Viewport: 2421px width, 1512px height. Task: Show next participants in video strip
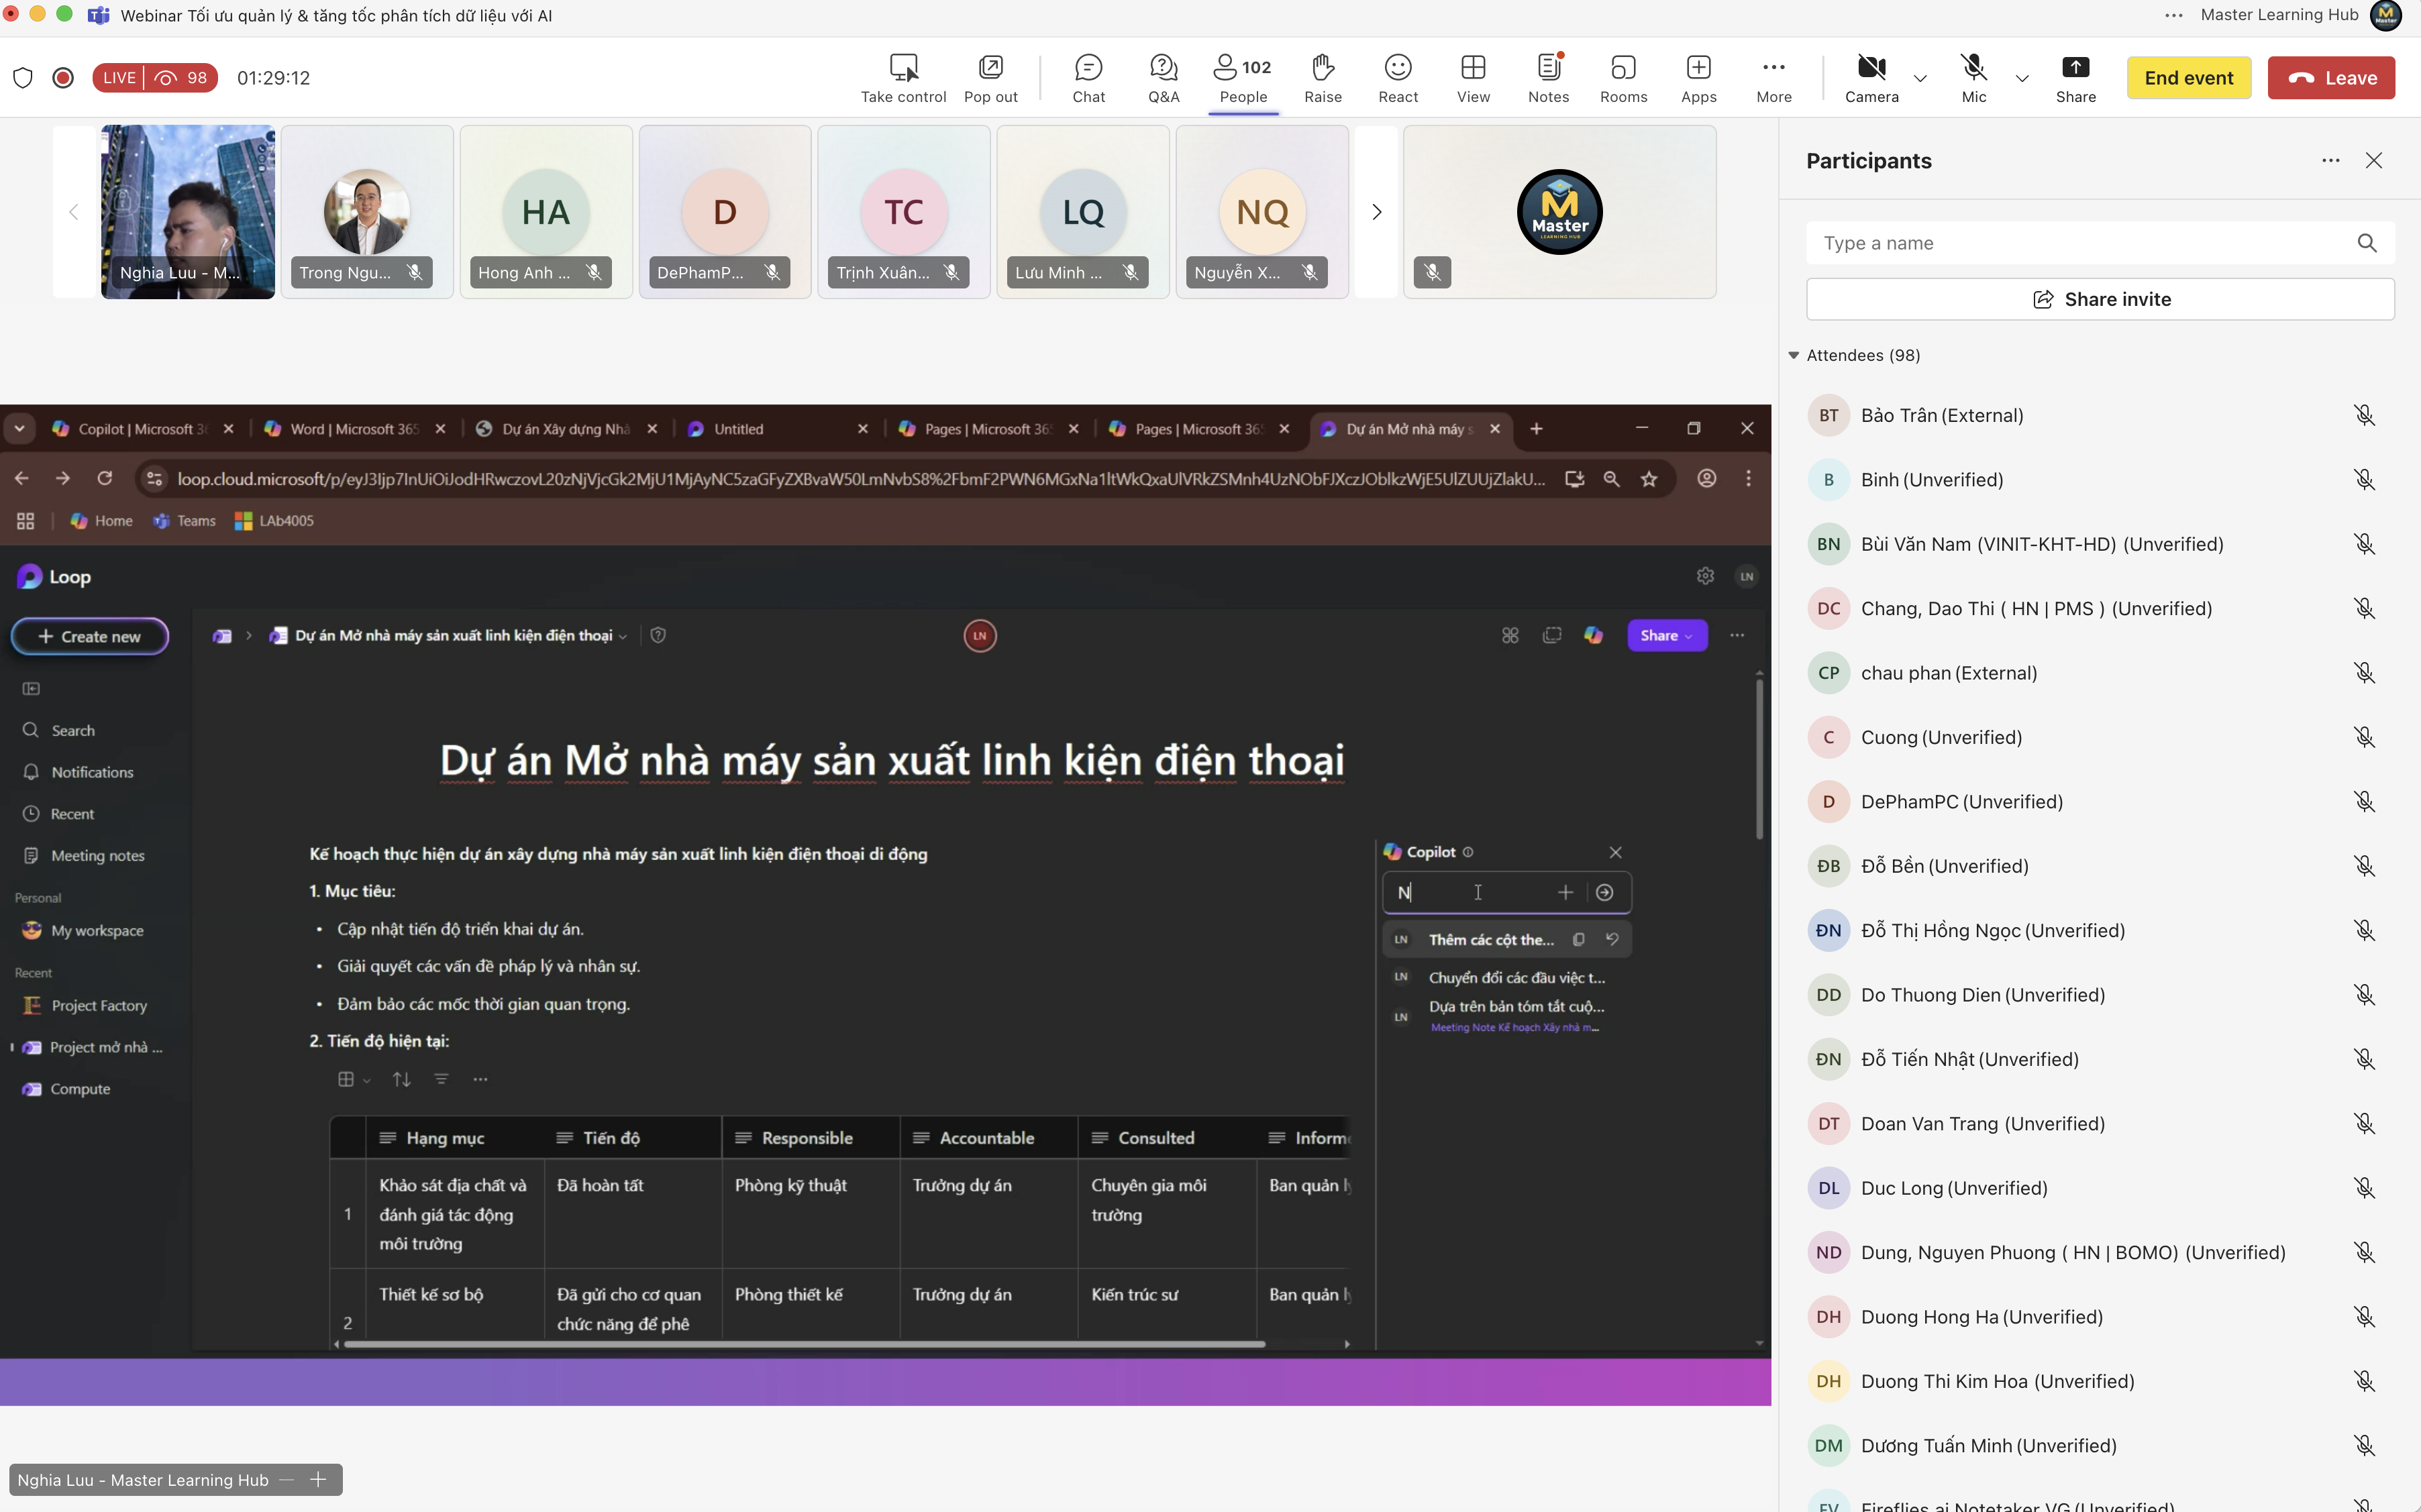(x=1376, y=212)
